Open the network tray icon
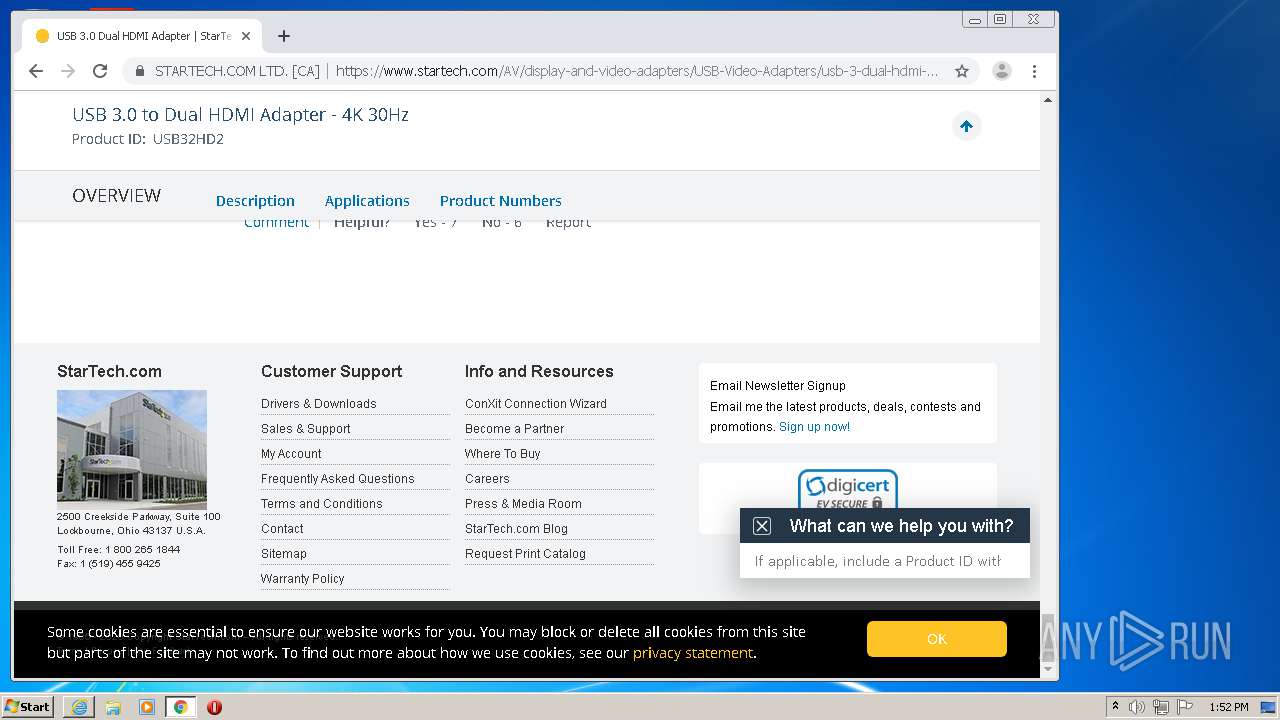The height and width of the screenshot is (720, 1280). click(1160, 707)
